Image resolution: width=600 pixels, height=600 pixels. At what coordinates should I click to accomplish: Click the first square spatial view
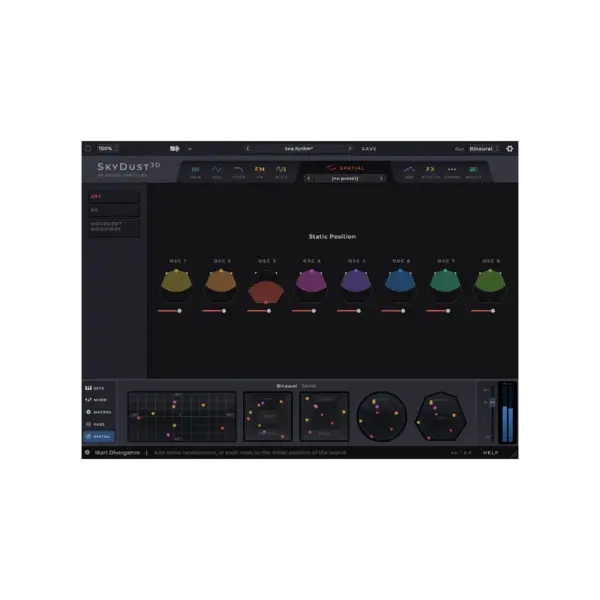(268, 416)
